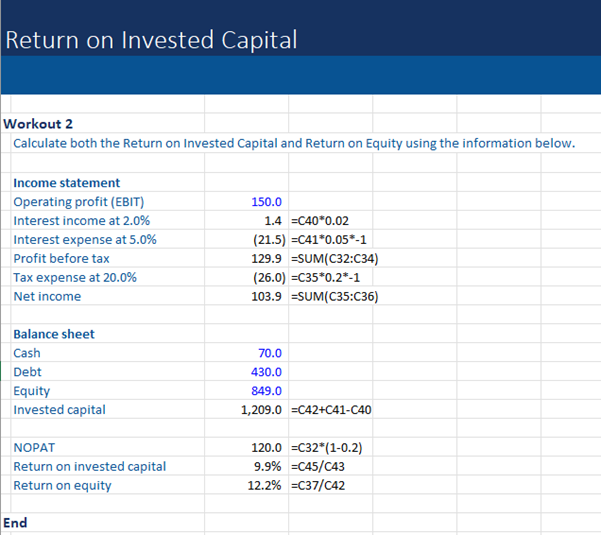The image size is (601, 535).
Task: Click the NOPAT value 120.0 cell
Action: (266, 448)
